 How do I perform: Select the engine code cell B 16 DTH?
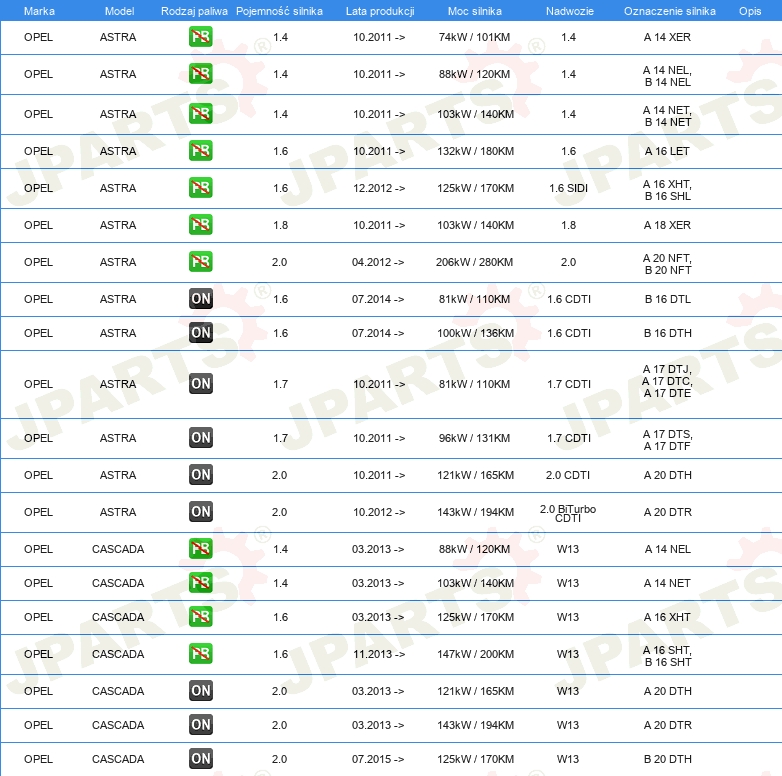[x=667, y=333]
